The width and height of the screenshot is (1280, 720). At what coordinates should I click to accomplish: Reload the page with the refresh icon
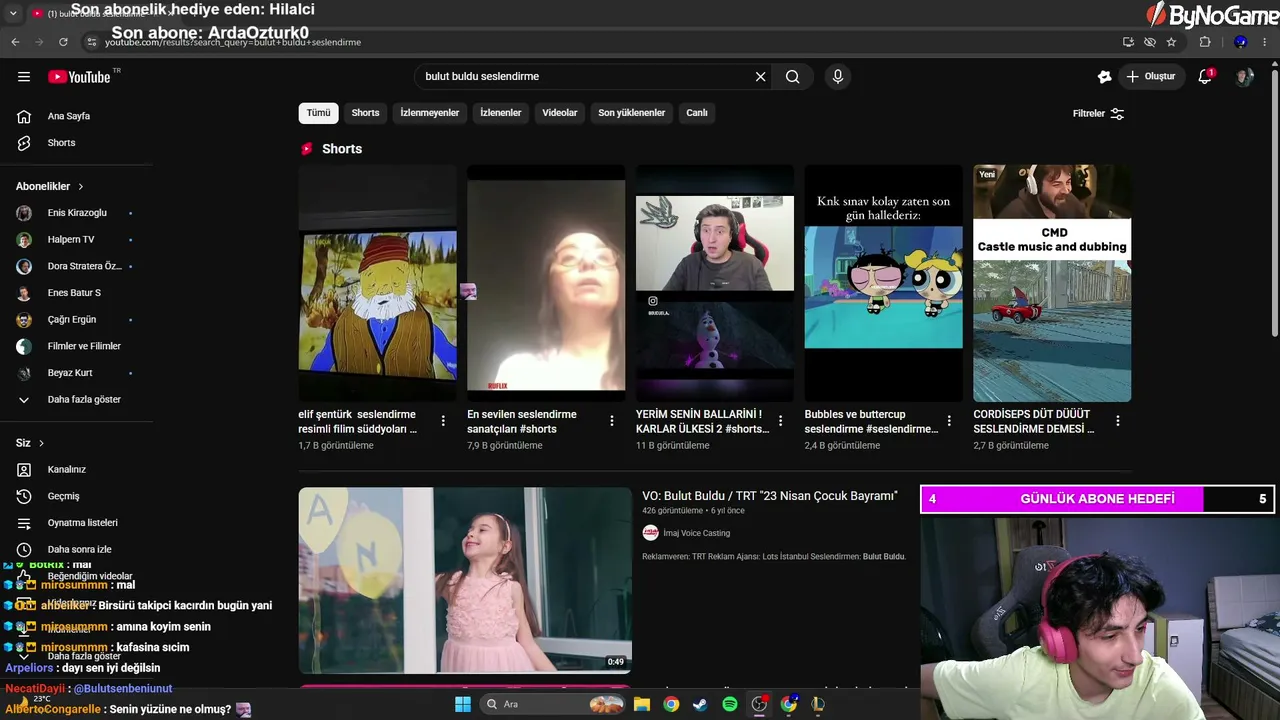[x=63, y=42]
